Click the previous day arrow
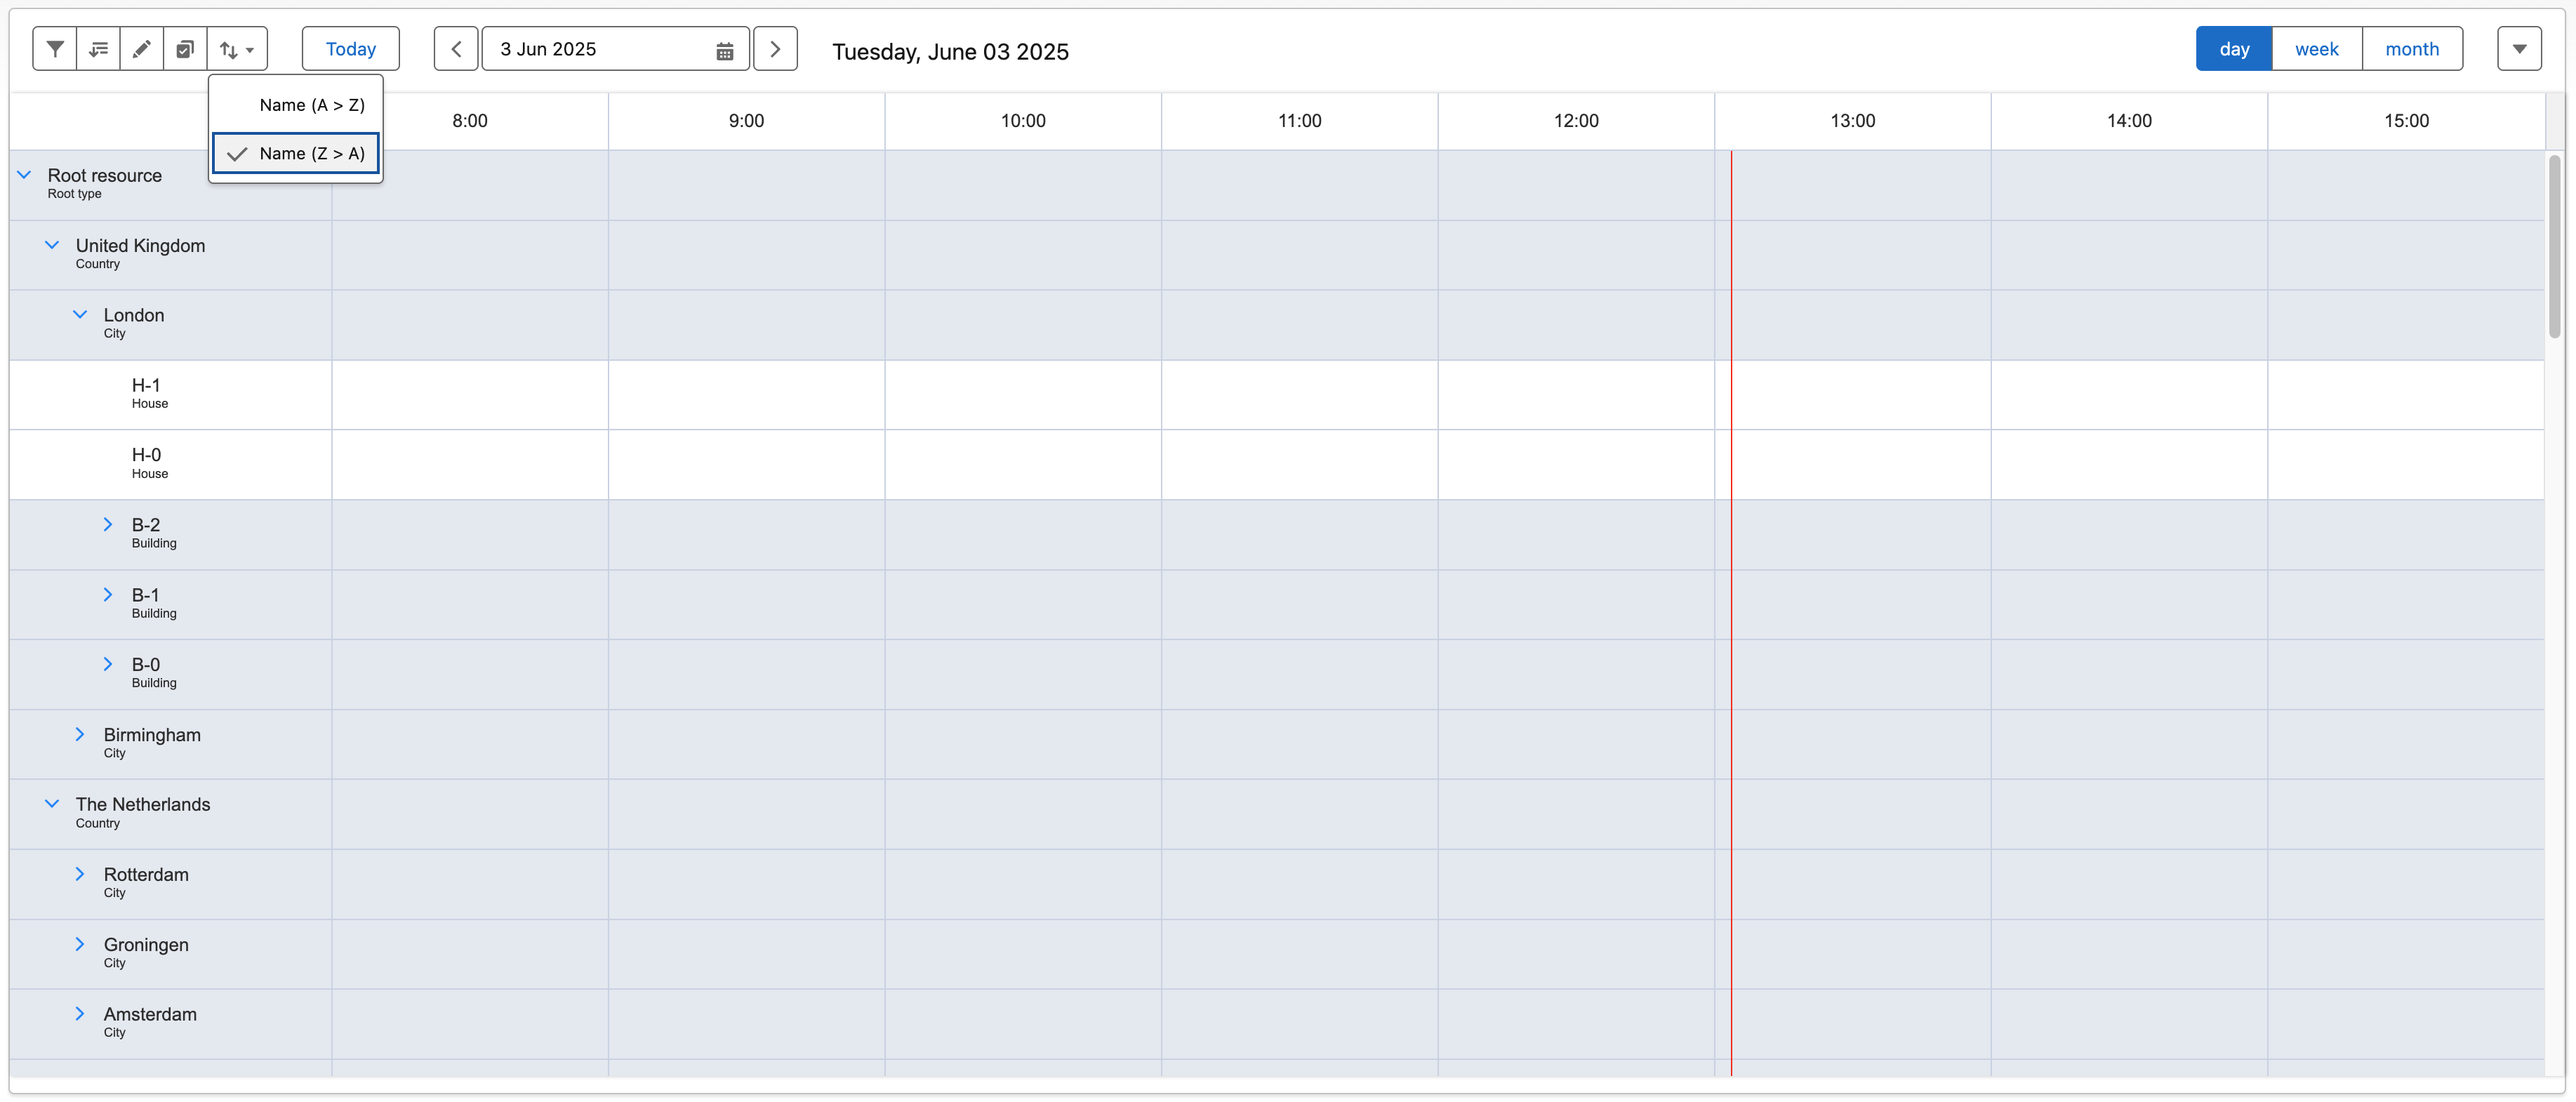 click(455, 48)
